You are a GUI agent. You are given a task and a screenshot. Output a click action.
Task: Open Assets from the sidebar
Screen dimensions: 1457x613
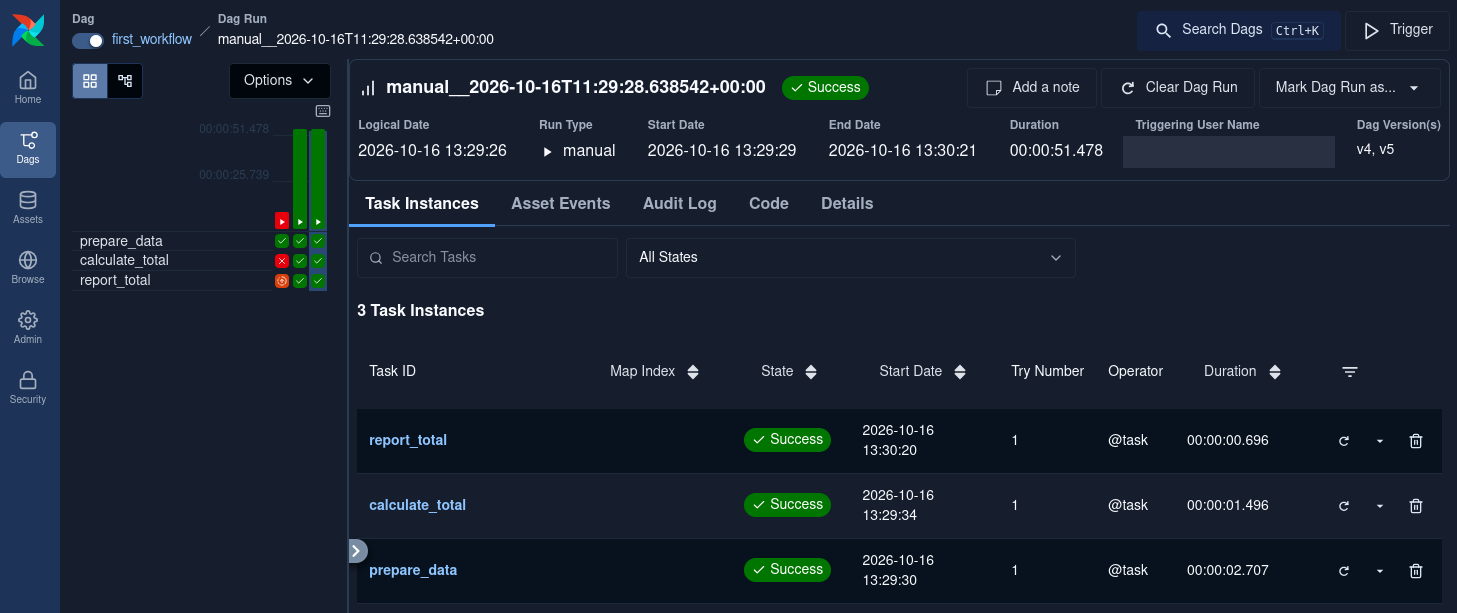(28, 208)
